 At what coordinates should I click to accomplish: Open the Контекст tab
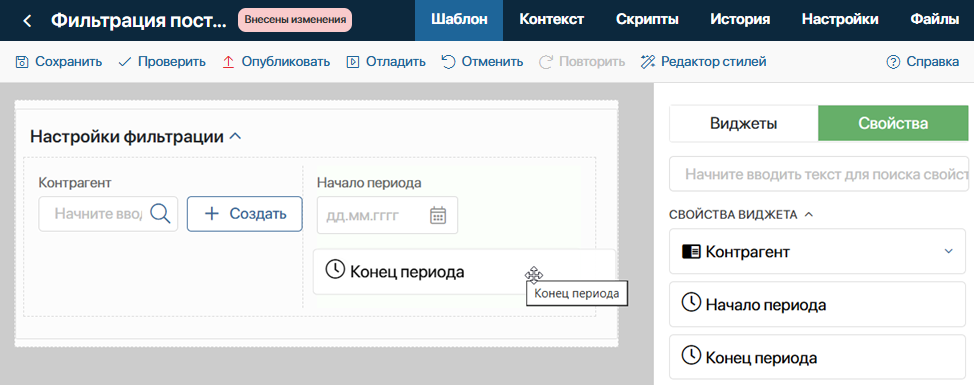[x=552, y=20]
